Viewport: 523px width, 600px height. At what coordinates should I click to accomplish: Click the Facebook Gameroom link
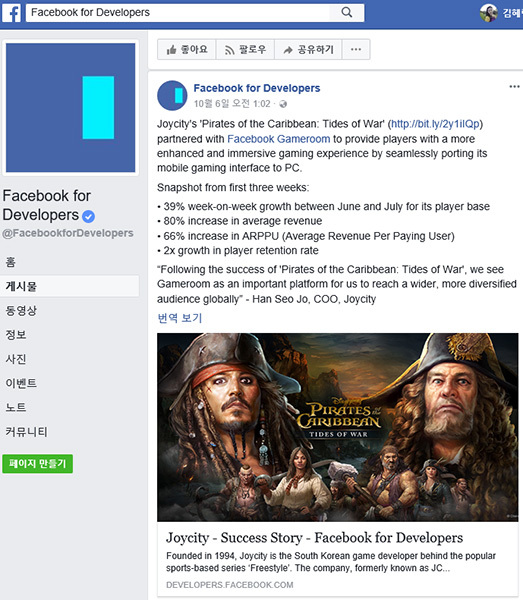point(279,139)
